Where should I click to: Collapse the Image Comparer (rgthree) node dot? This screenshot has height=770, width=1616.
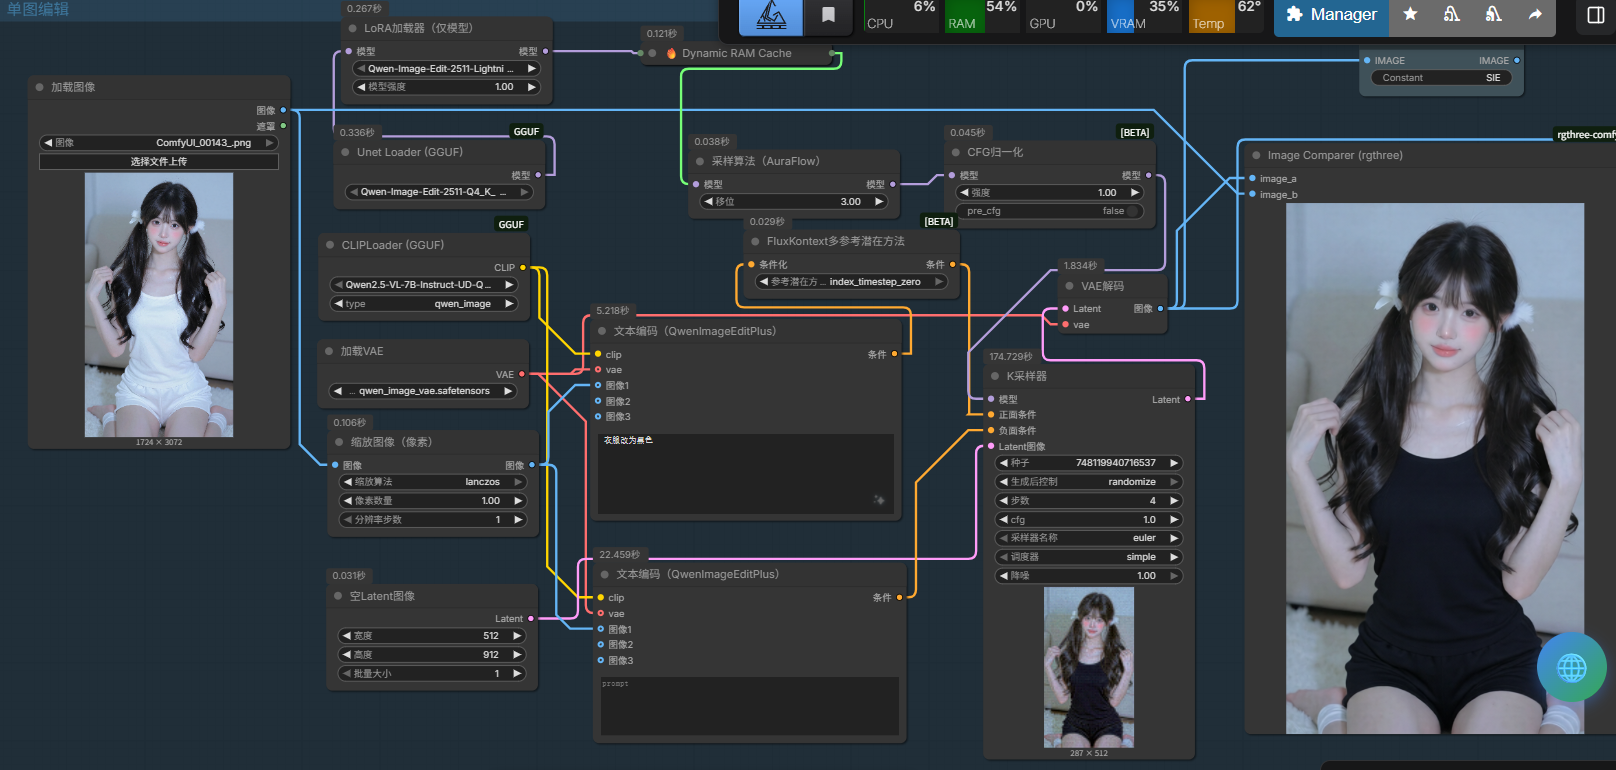click(1256, 155)
